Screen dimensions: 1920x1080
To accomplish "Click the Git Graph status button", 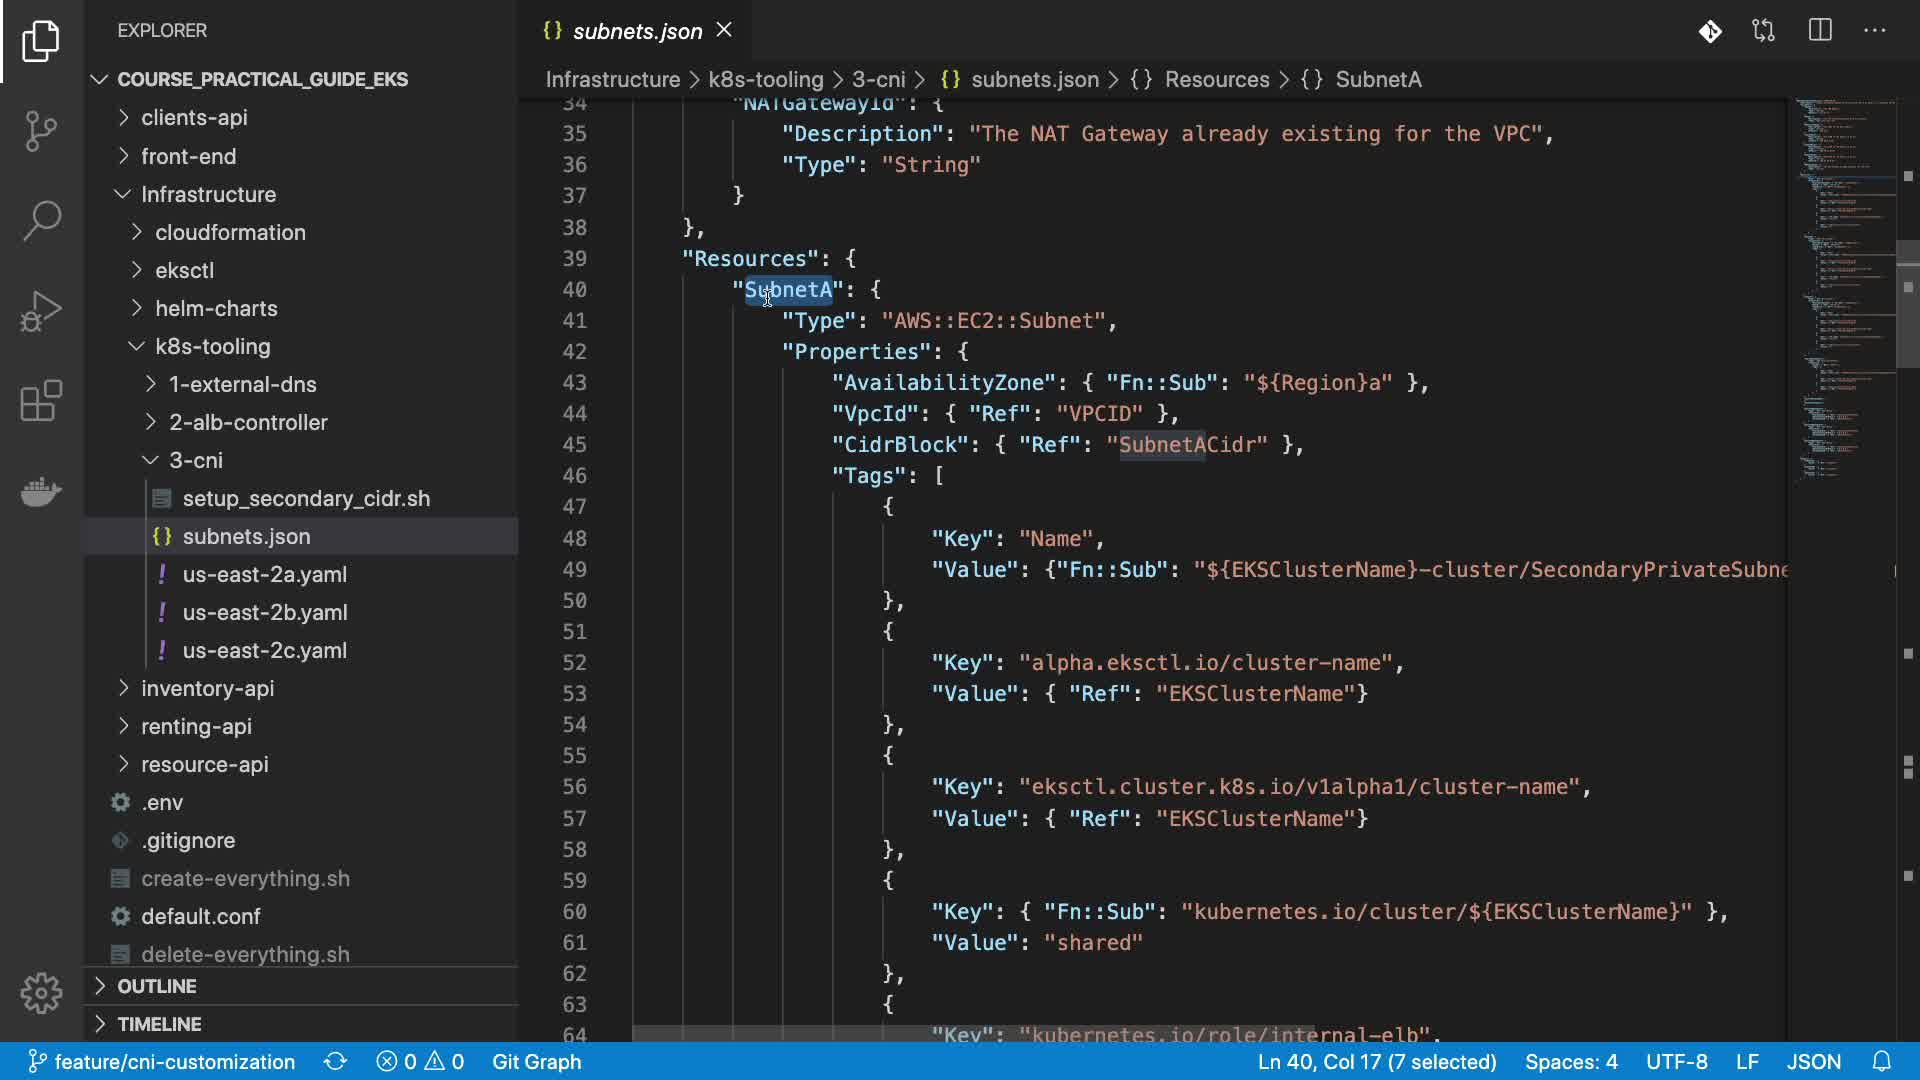I will point(536,1062).
